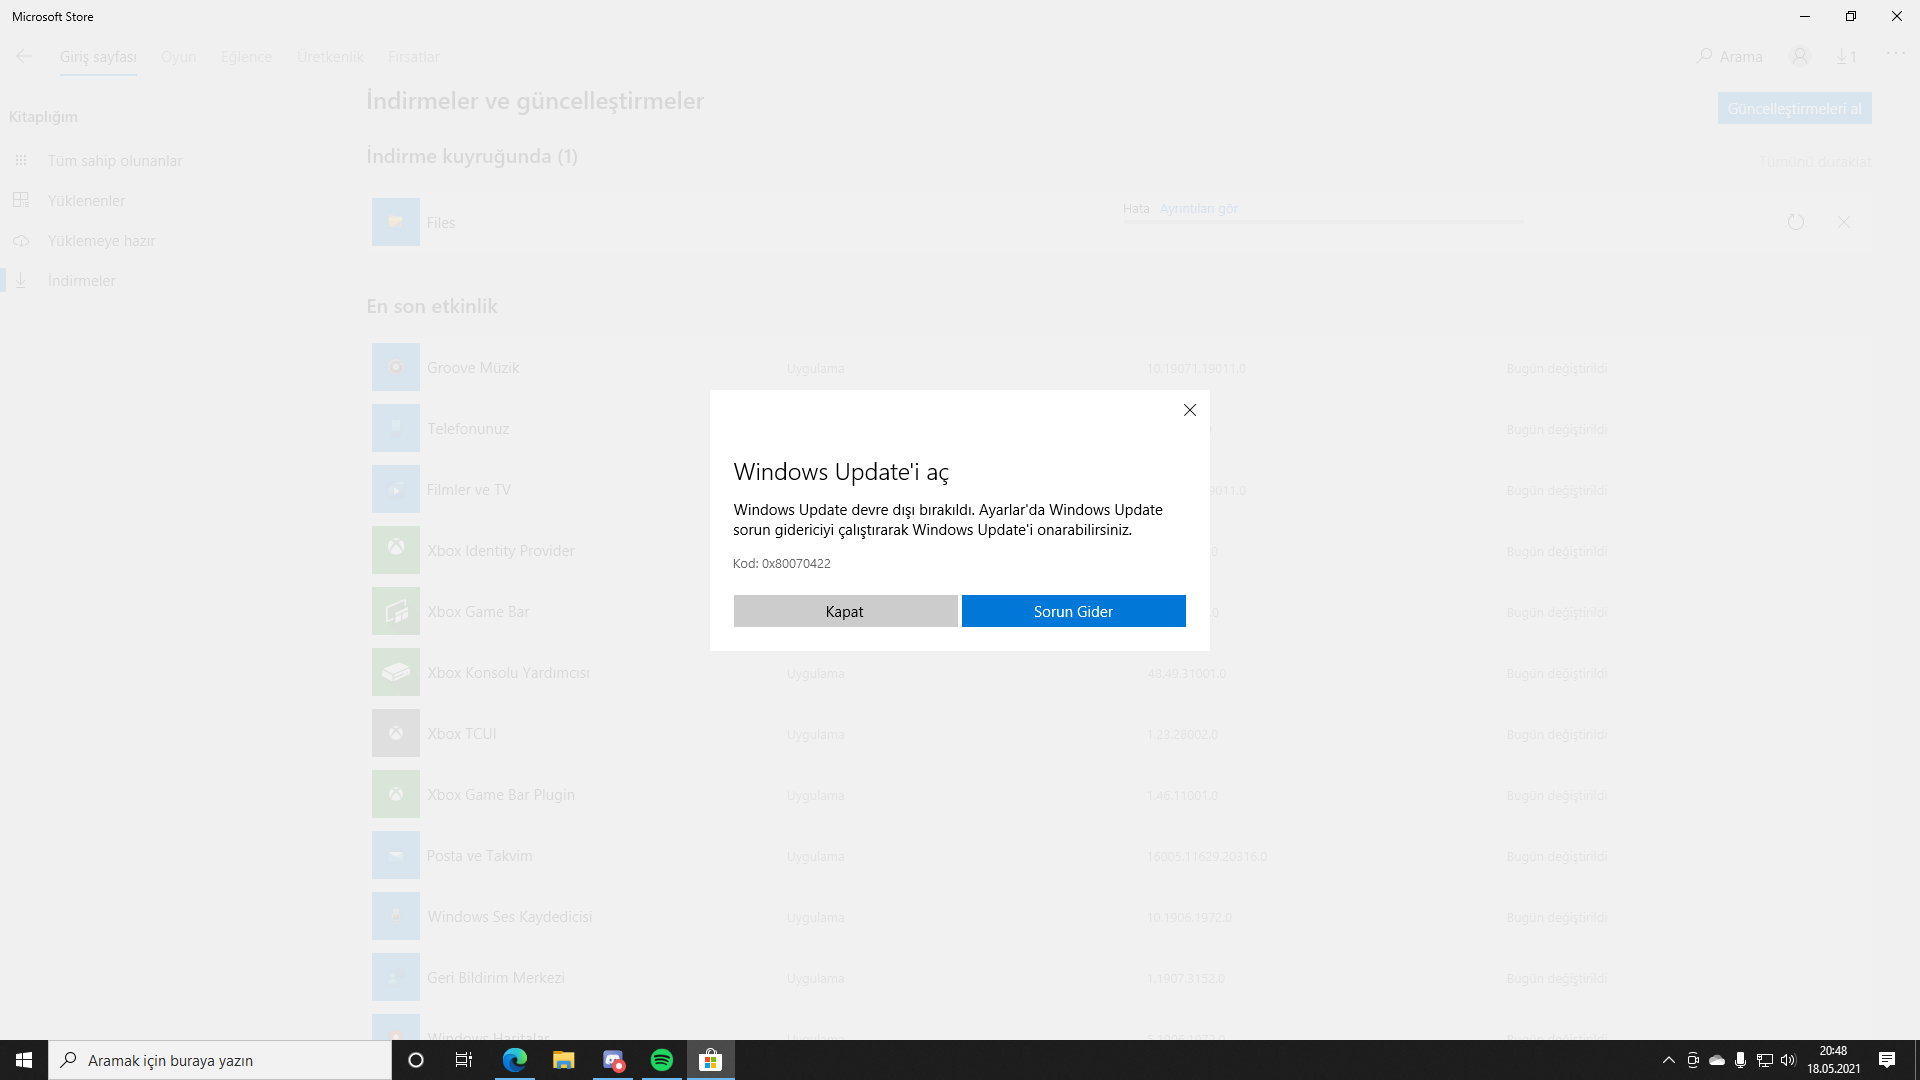Click the Arama search button
Image resolution: width=1920 pixels, height=1080 pixels.
pyautogui.click(x=1730, y=57)
